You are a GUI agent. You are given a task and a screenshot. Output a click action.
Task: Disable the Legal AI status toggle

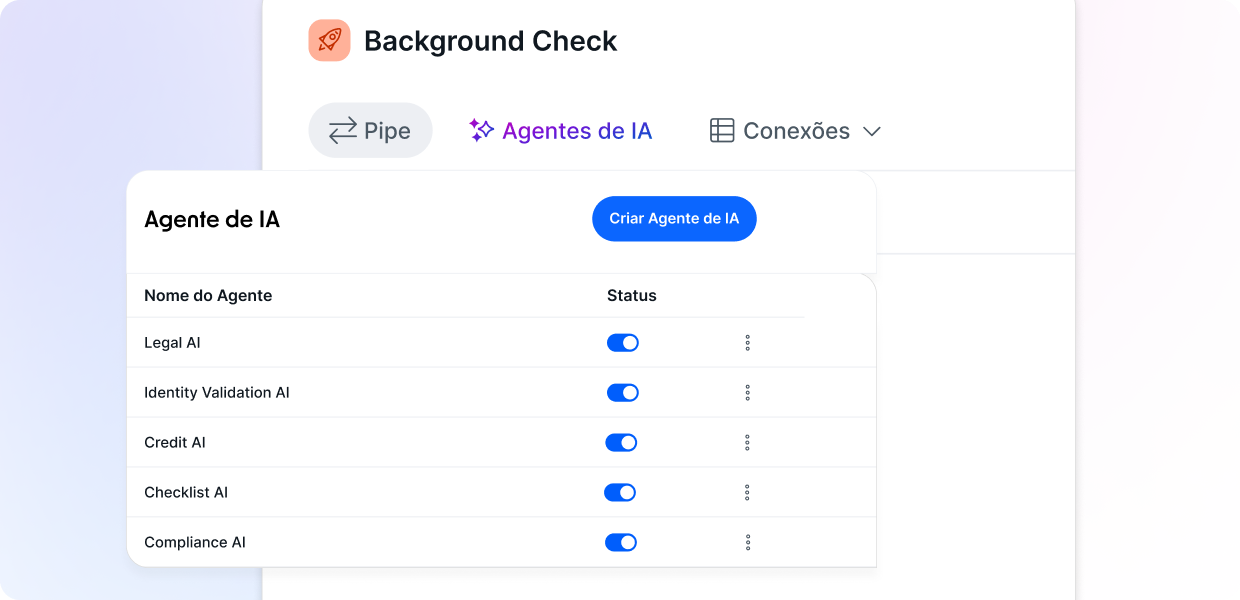[x=622, y=343]
